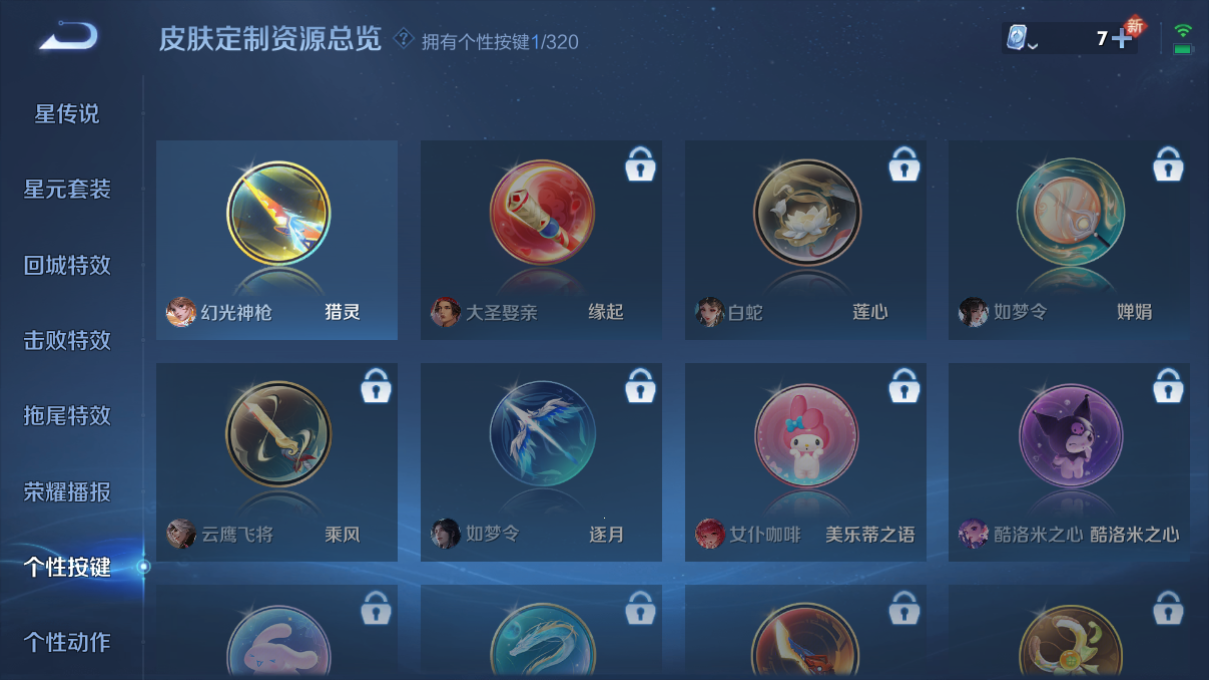Screen dimensions: 1209x680
Task: Select the 美乐蒂之语 Melody key icon
Action: (806, 436)
